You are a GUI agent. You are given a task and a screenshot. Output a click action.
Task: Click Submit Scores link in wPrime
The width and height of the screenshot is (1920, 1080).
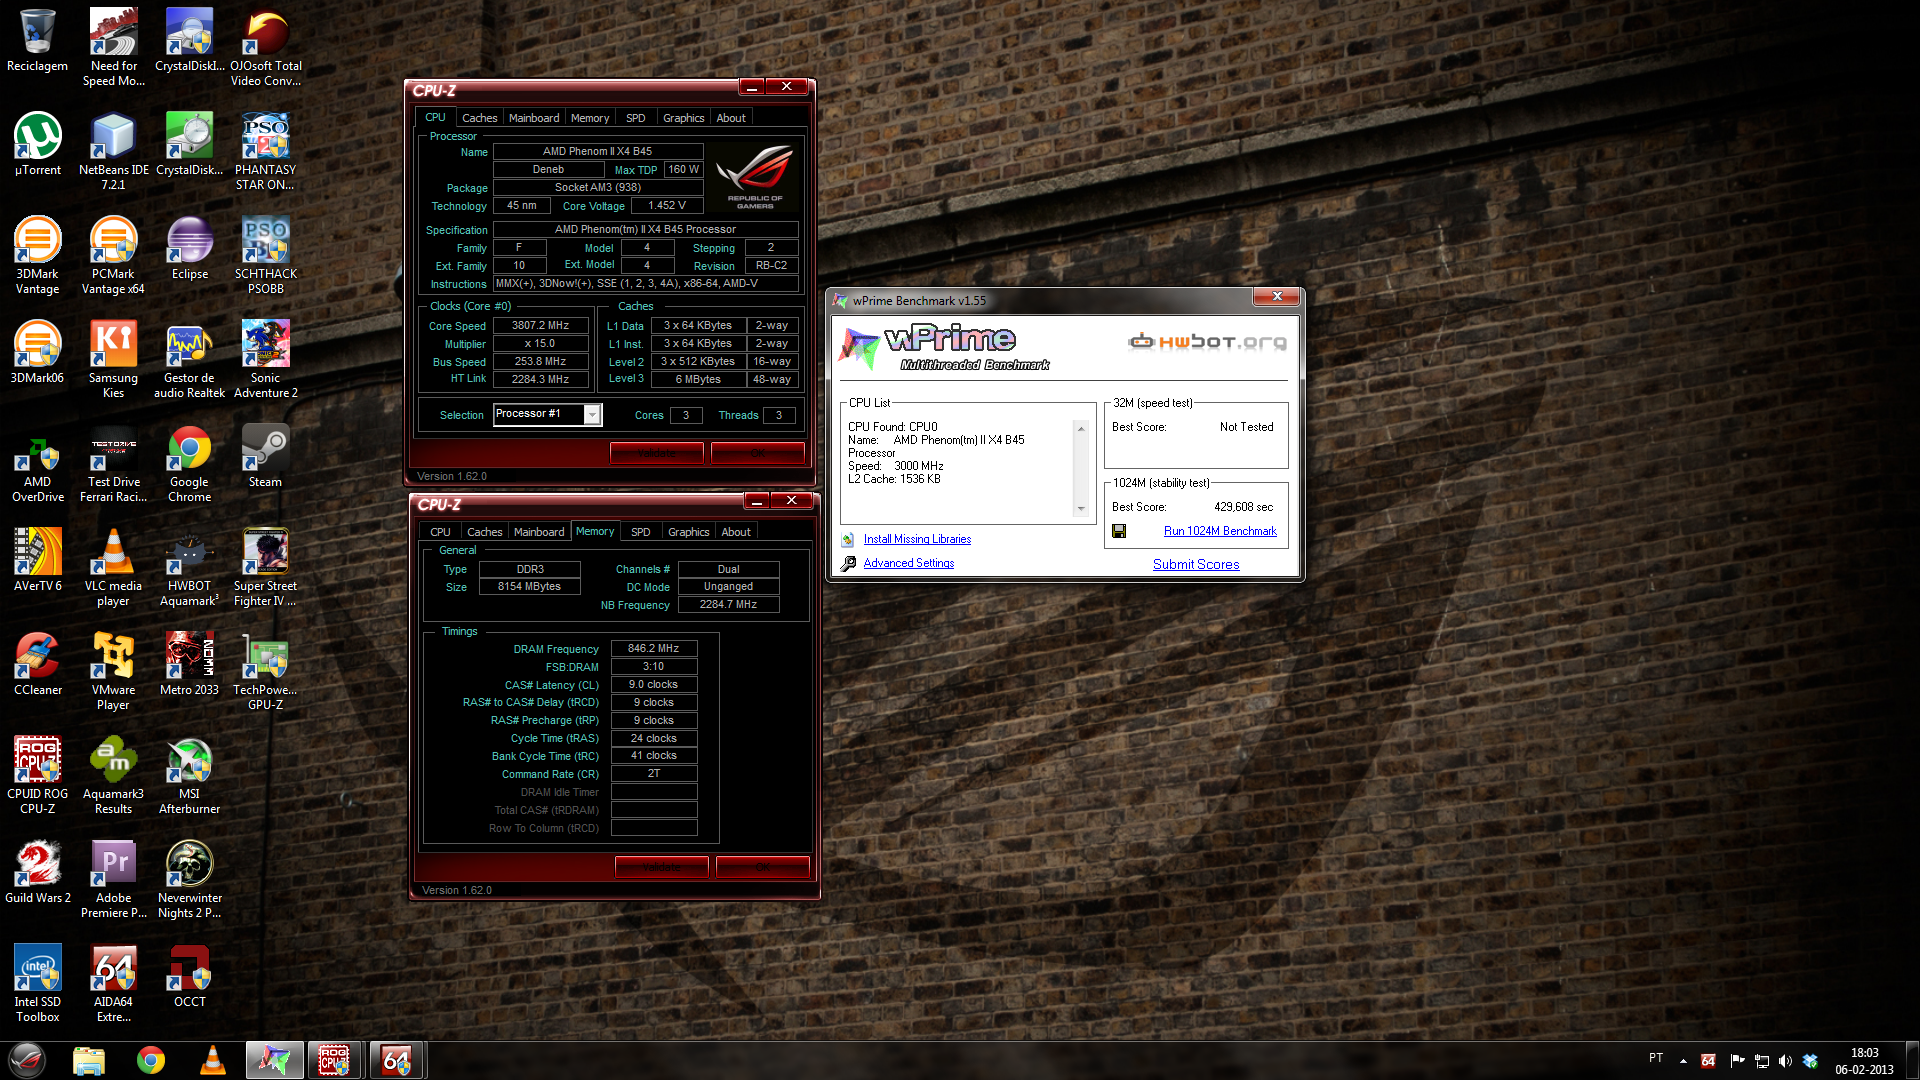(x=1196, y=564)
